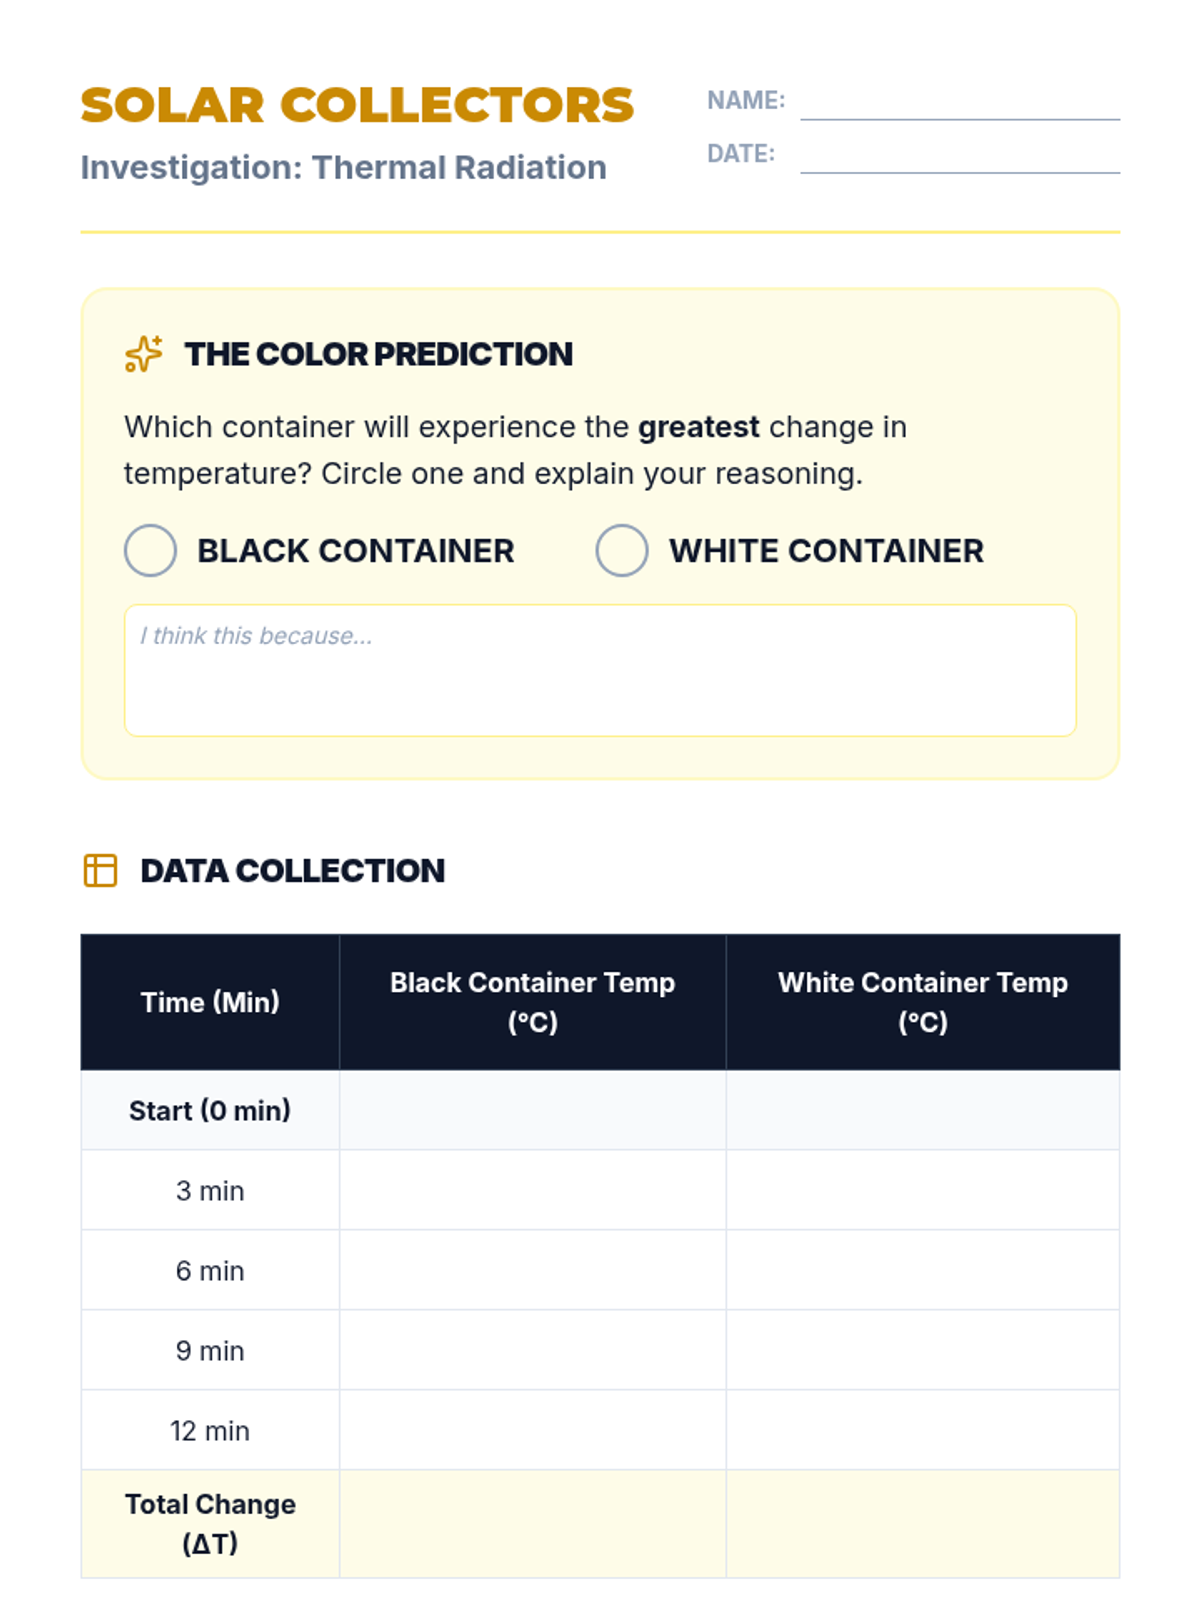The height and width of the screenshot is (1600, 1200).
Task: Click the Black Container cell for Start row
Action: click(532, 1110)
